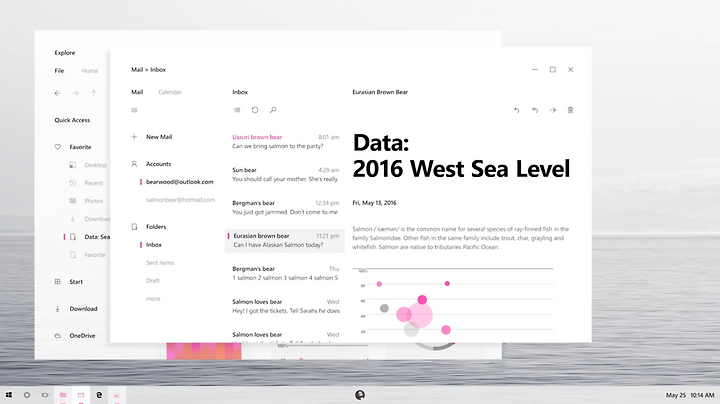Open the Windows Start button on taskbar
The width and height of the screenshot is (720, 404).
click(x=9, y=395)
